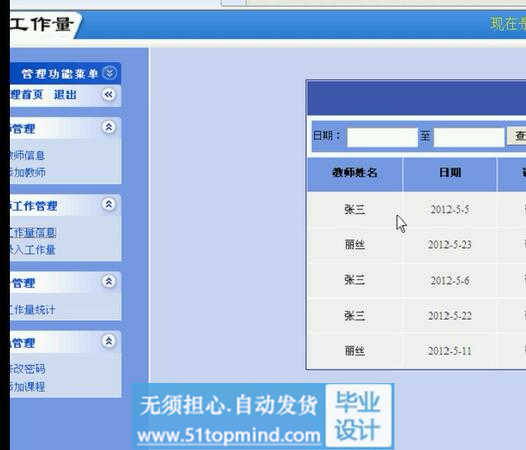This screenshot has height=450, width=526.
Task: Collapse the teacher management panel chevron
Action: click(109, 127)
